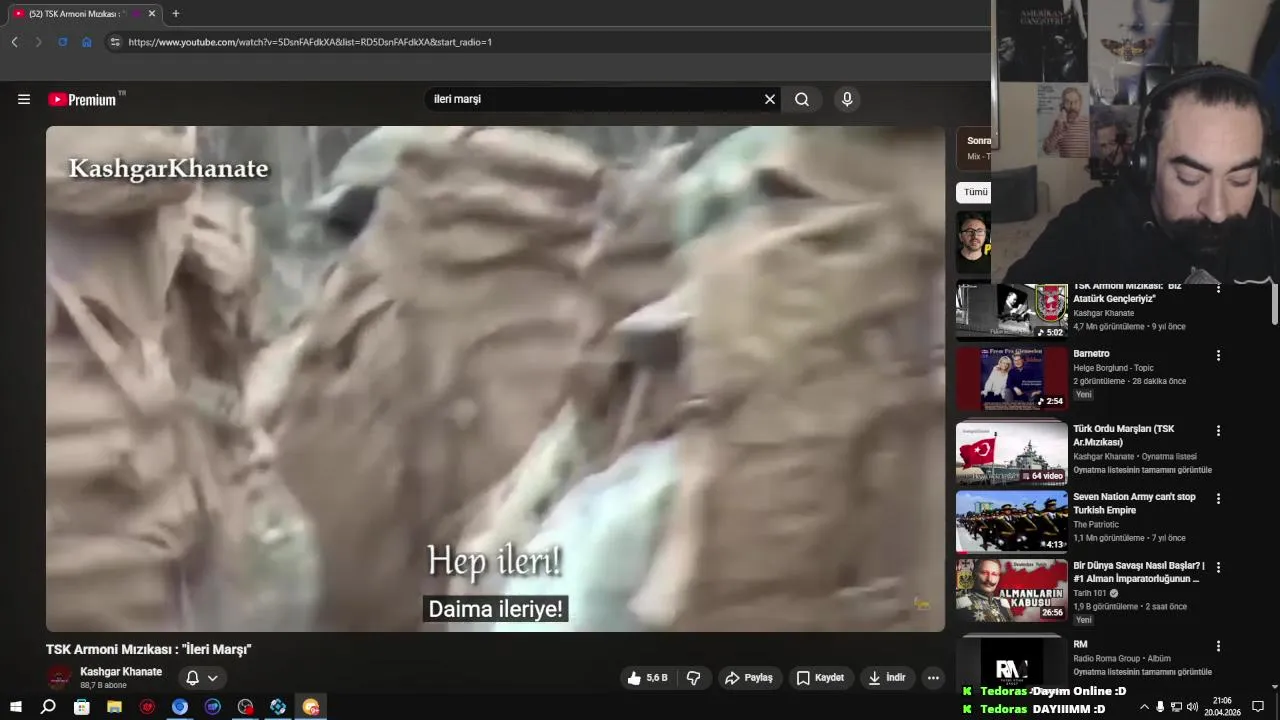The image size is (1280, 720).
Task: Go back in browser
Action: (14, 42)
